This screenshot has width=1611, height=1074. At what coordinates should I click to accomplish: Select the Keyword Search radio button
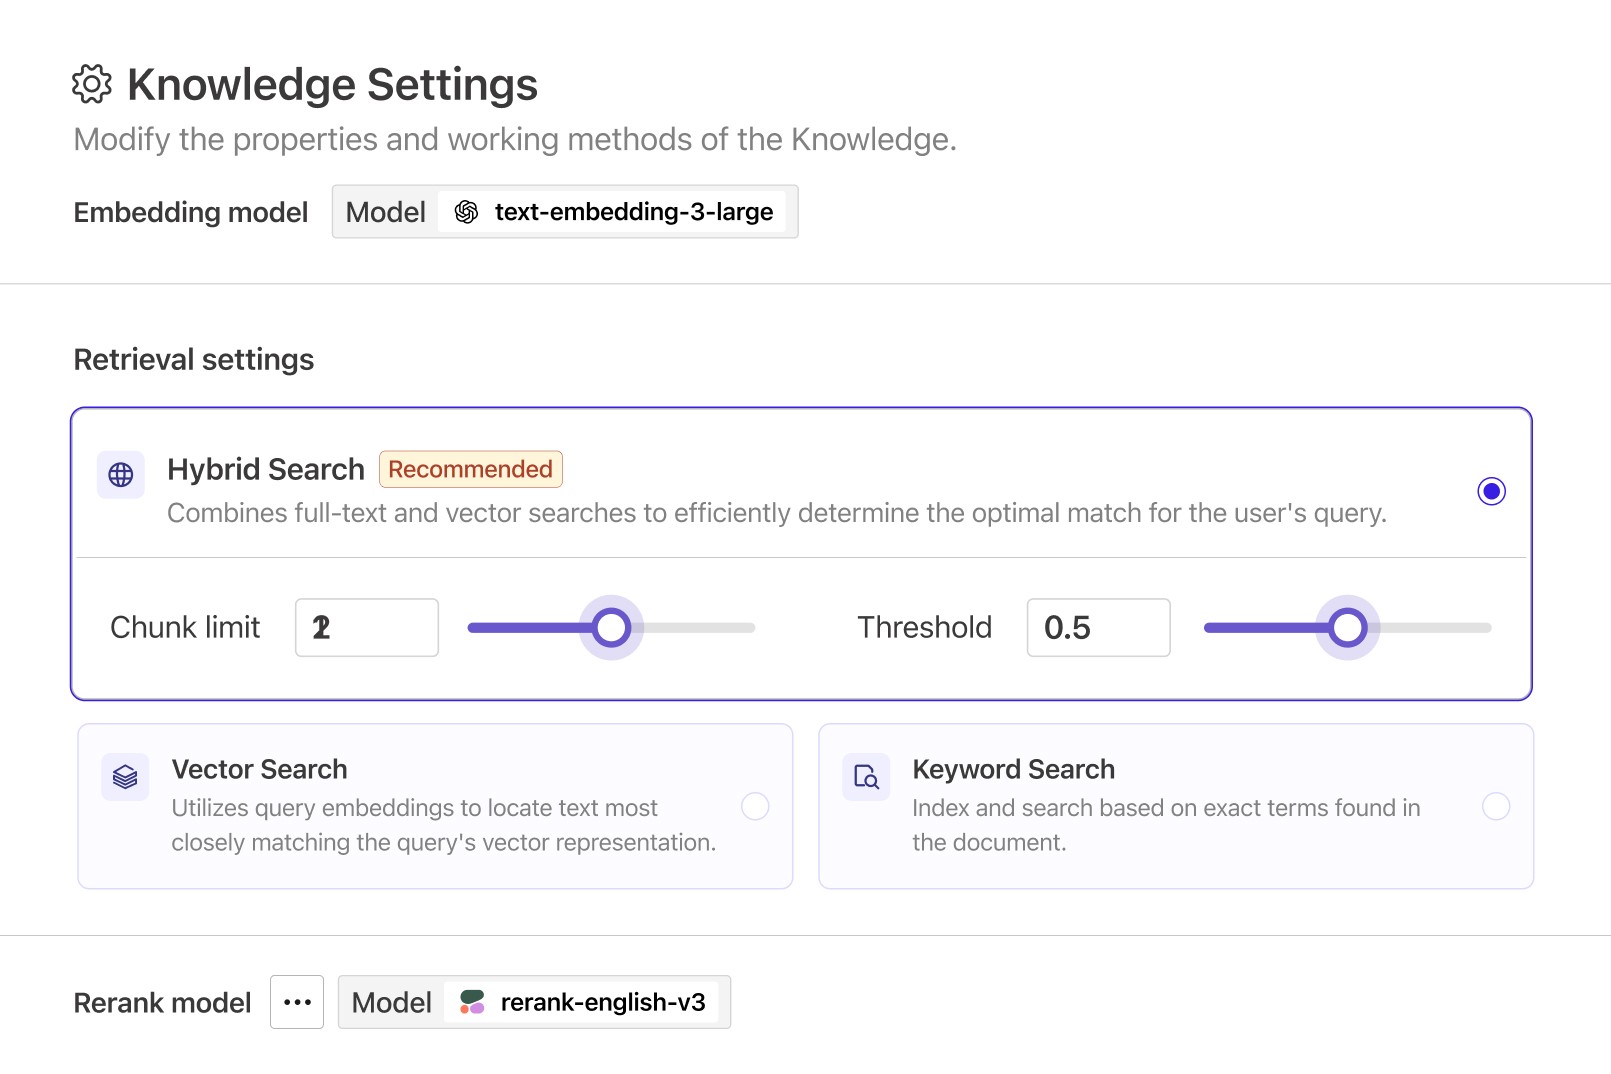1496,806
